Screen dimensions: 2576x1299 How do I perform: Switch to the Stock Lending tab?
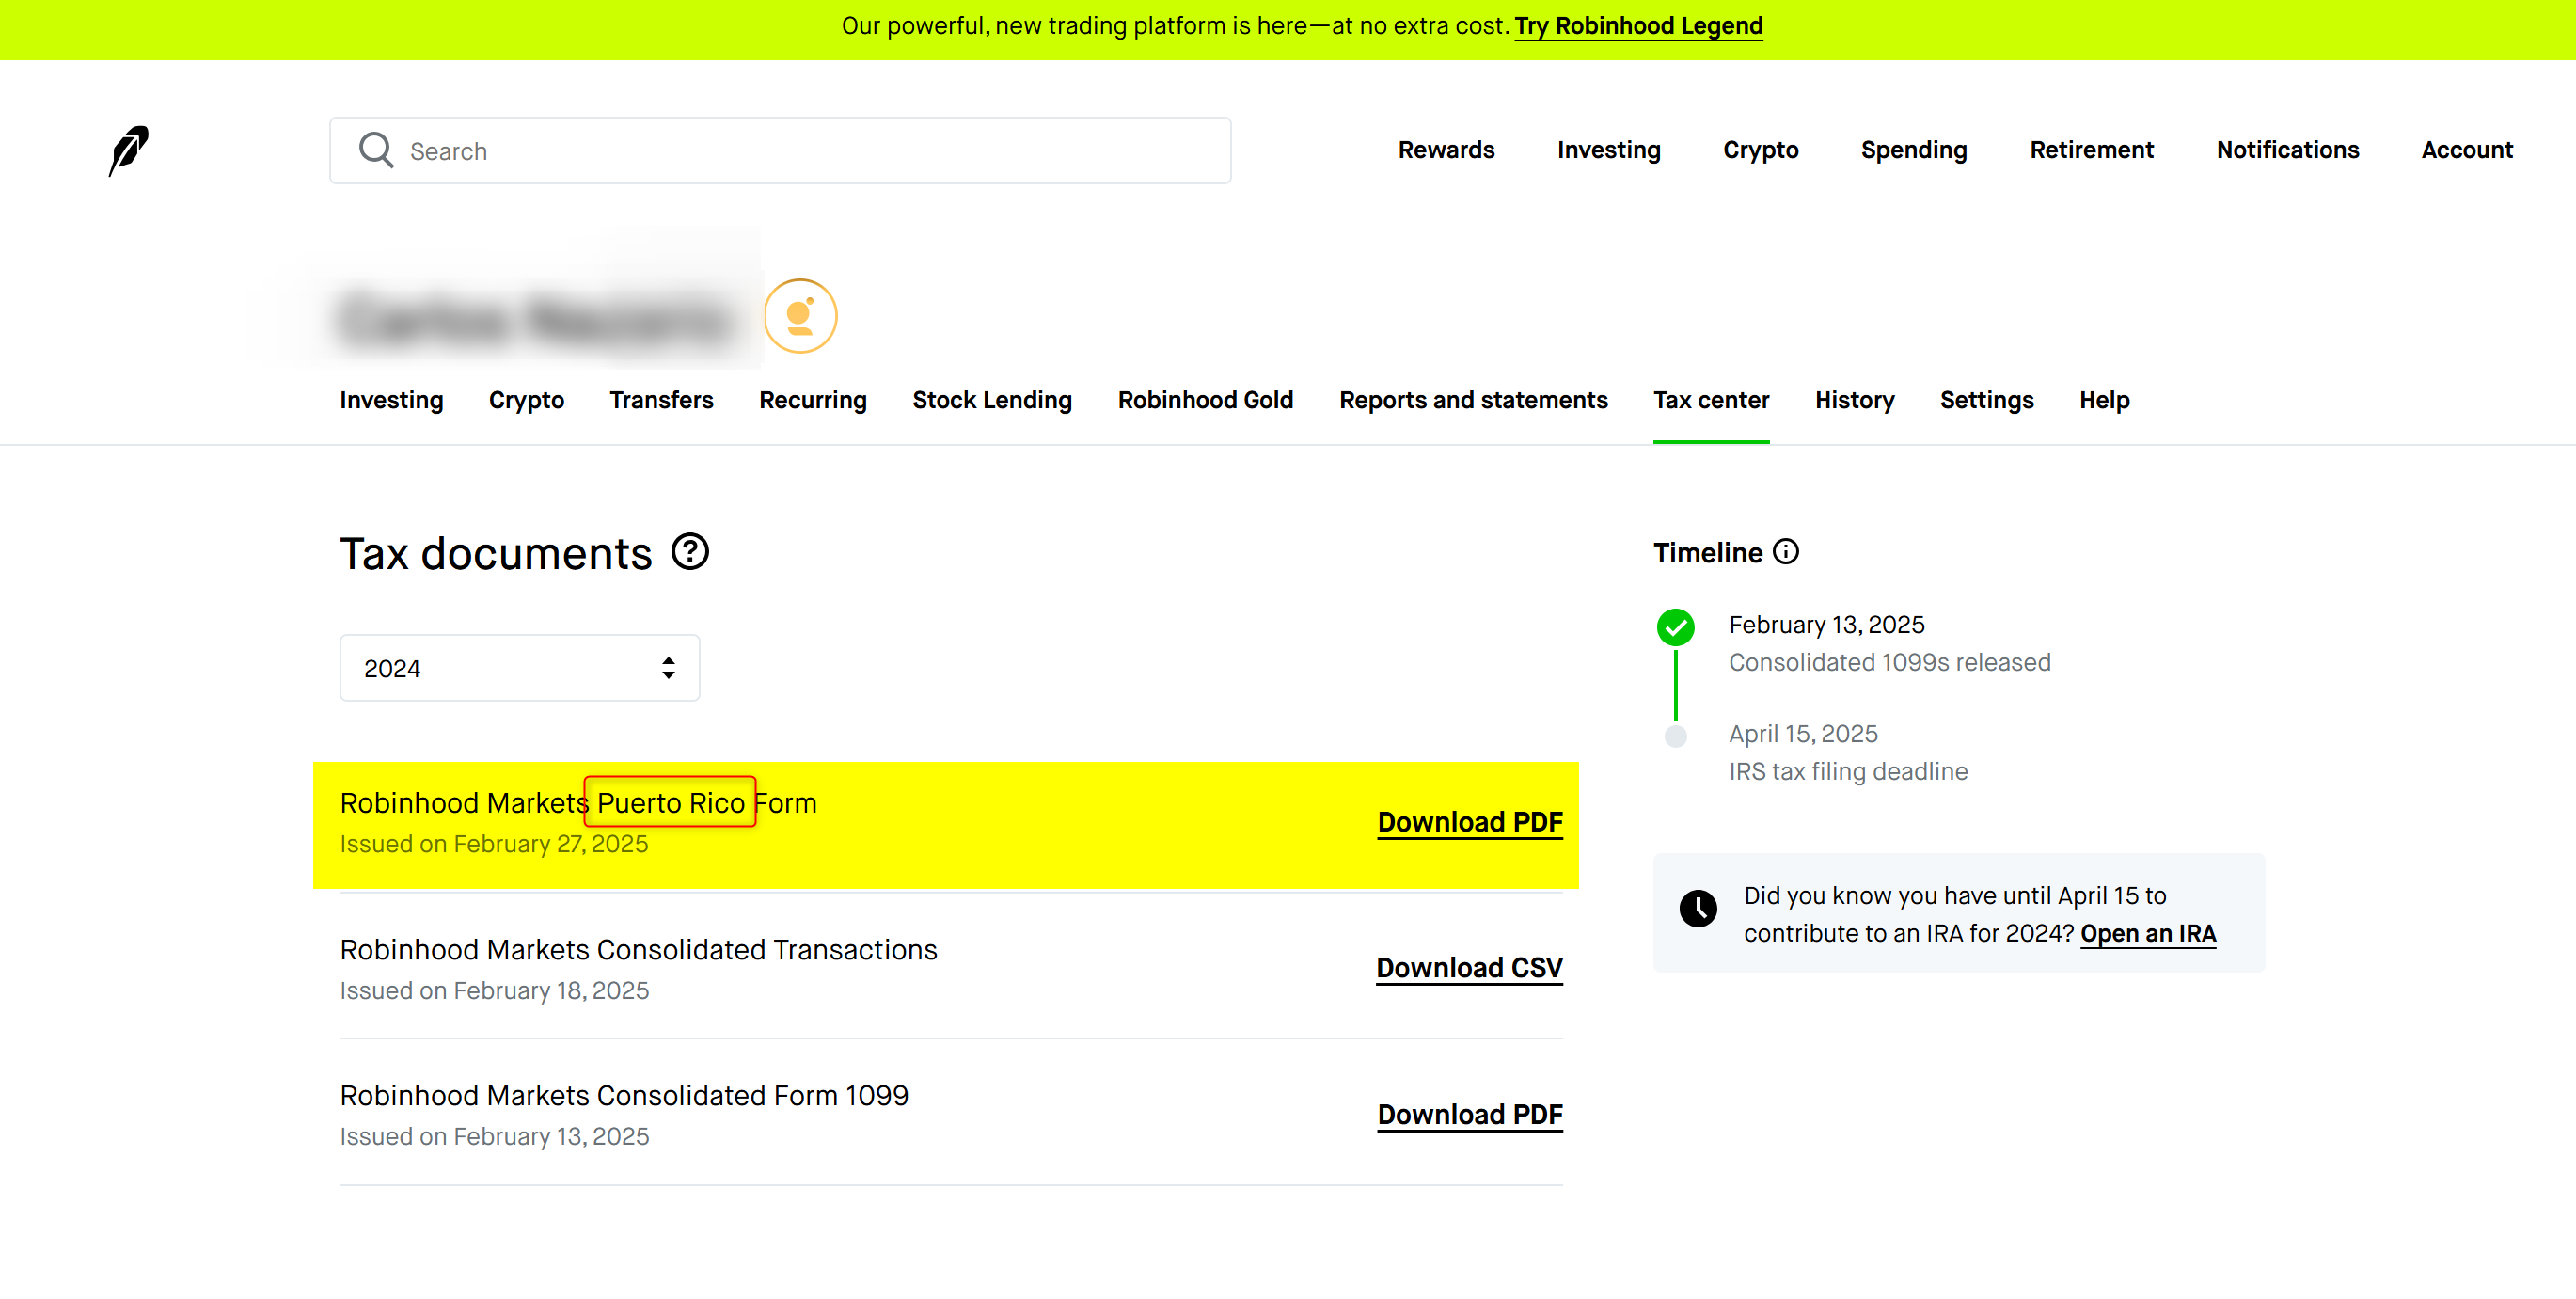pos(992,400)
